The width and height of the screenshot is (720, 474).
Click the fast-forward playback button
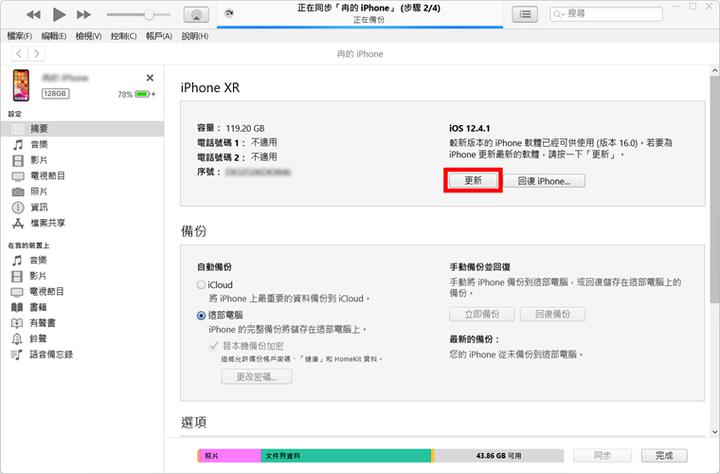(x=84, y=15)
